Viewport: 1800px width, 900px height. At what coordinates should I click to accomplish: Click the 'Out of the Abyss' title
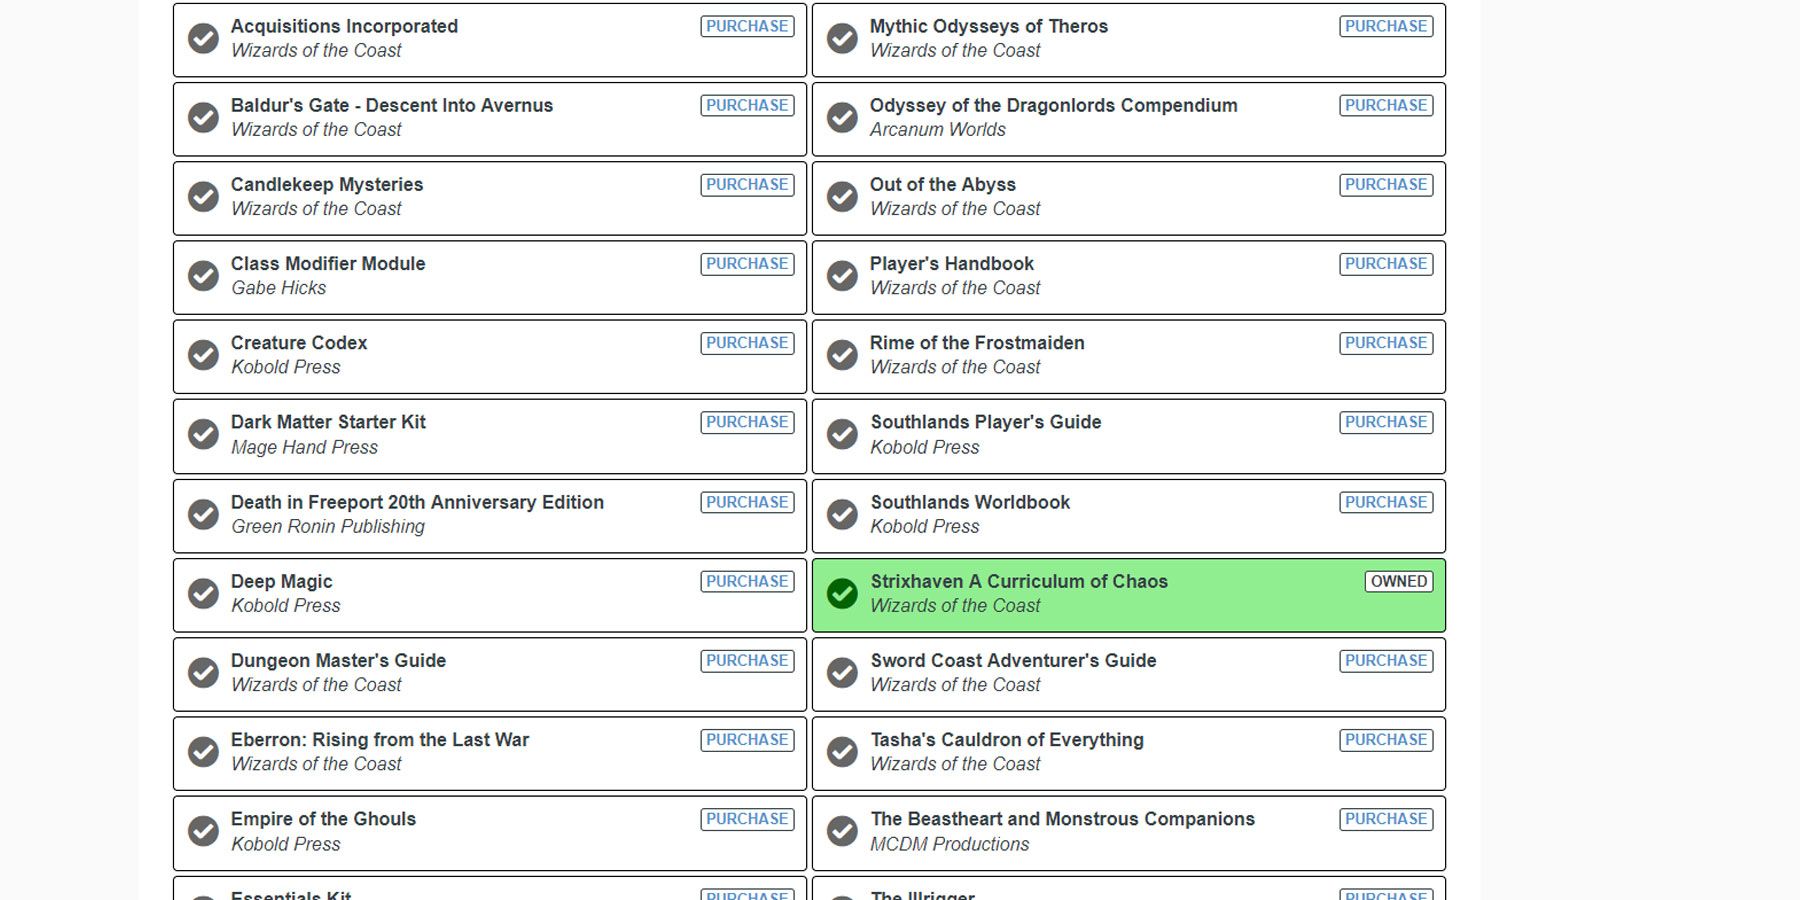pos(943,184)
